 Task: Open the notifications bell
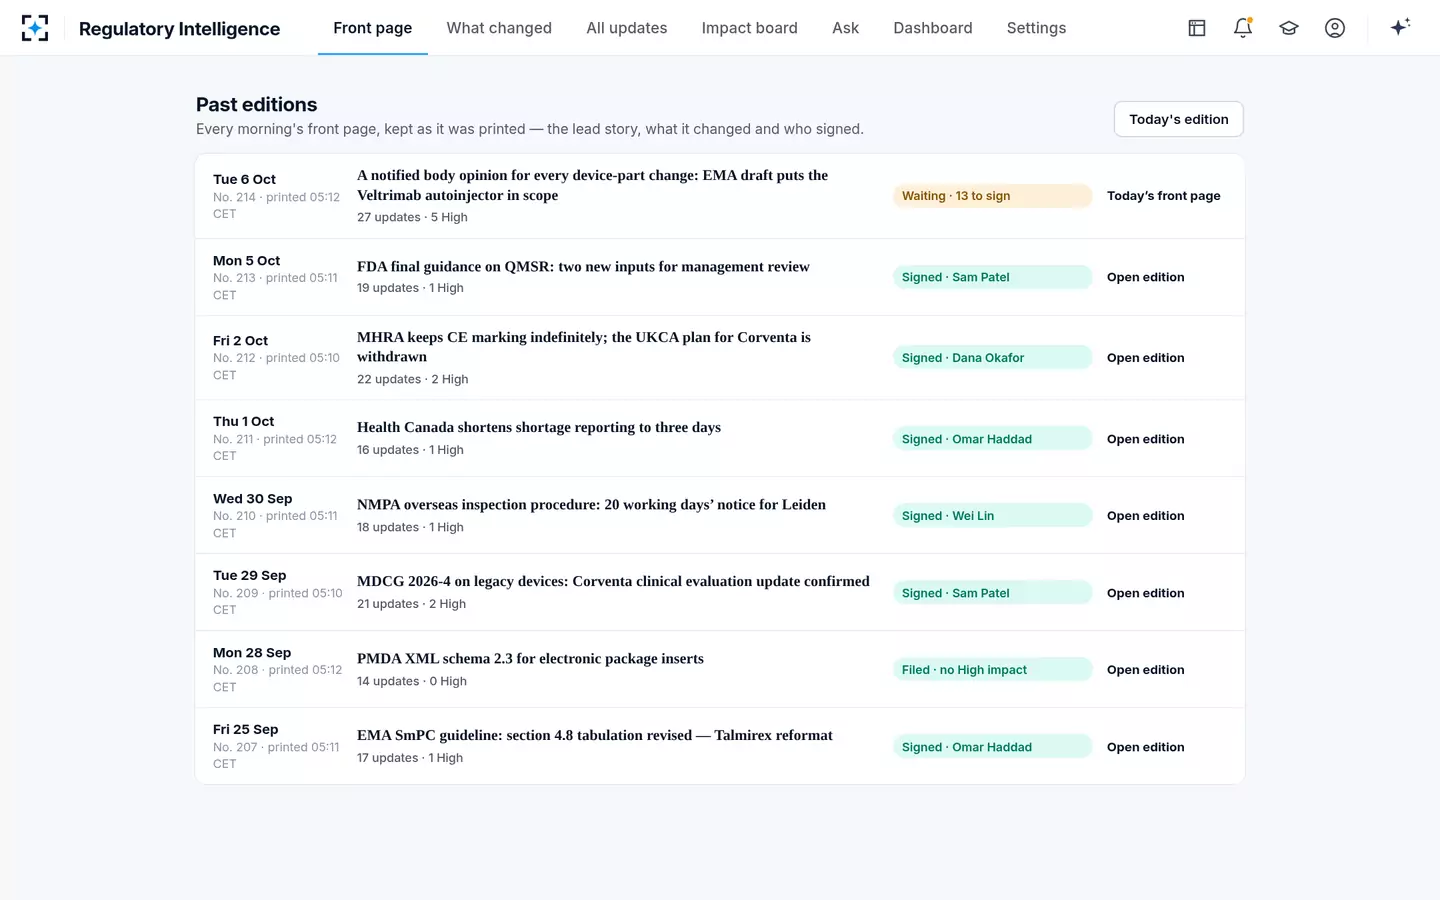coord(1243,28)
